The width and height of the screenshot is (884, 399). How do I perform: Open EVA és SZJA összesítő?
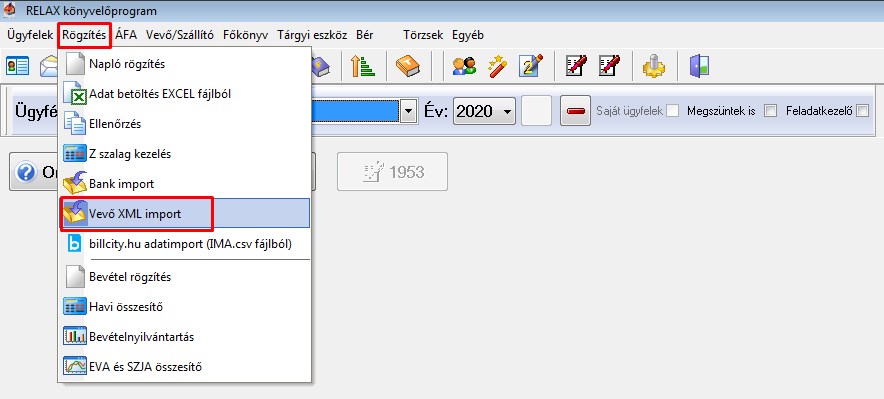pyautogui.click(x=185, y=366)
